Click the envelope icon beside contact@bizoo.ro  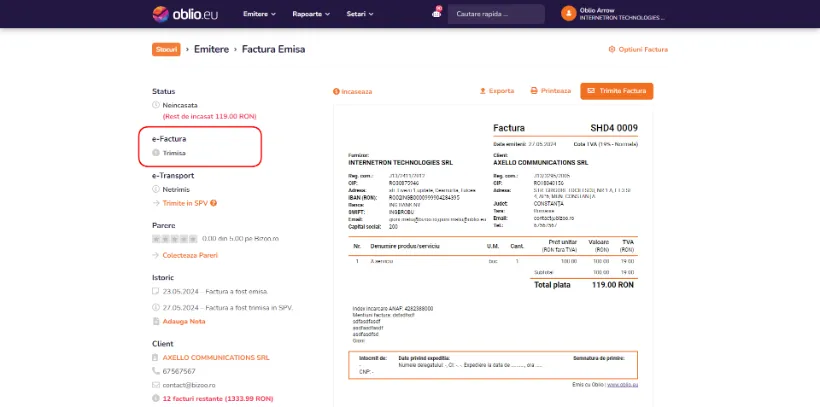pos(155,385)
